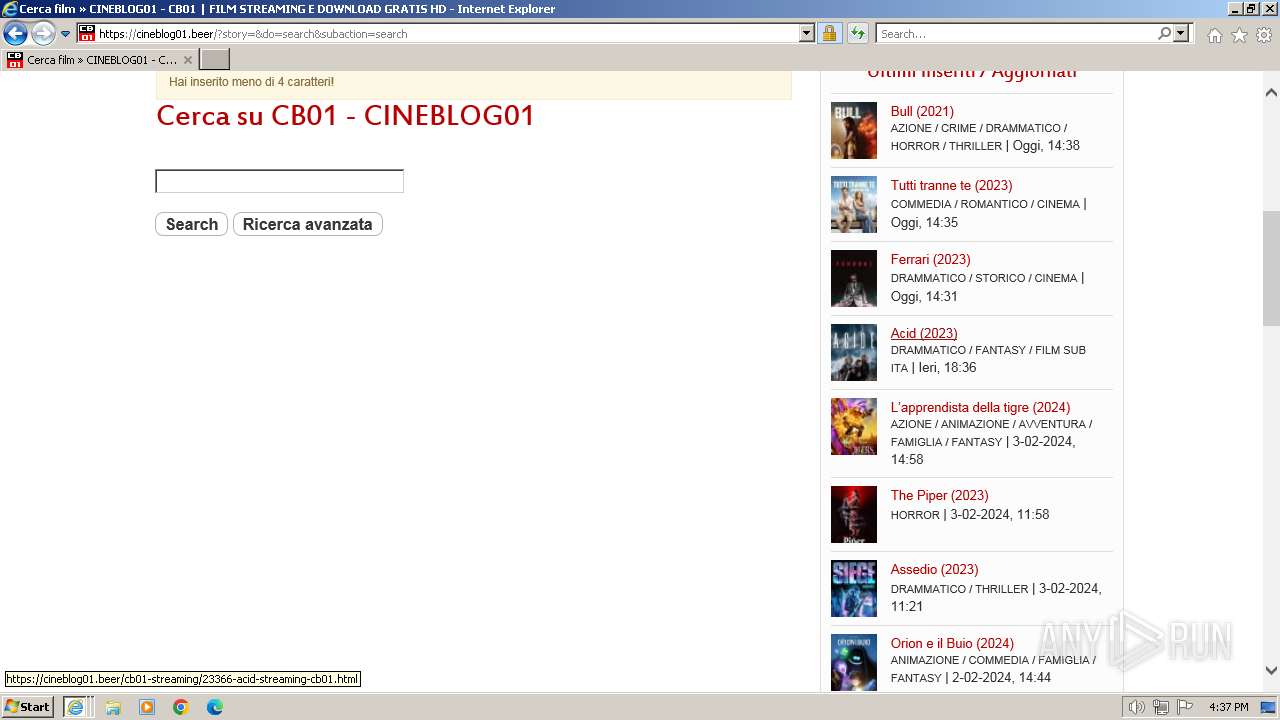The height and width of the screenshot is (720, 1280).
Task: Click The Piper 'HORROR' genre text
Action: 915,515
